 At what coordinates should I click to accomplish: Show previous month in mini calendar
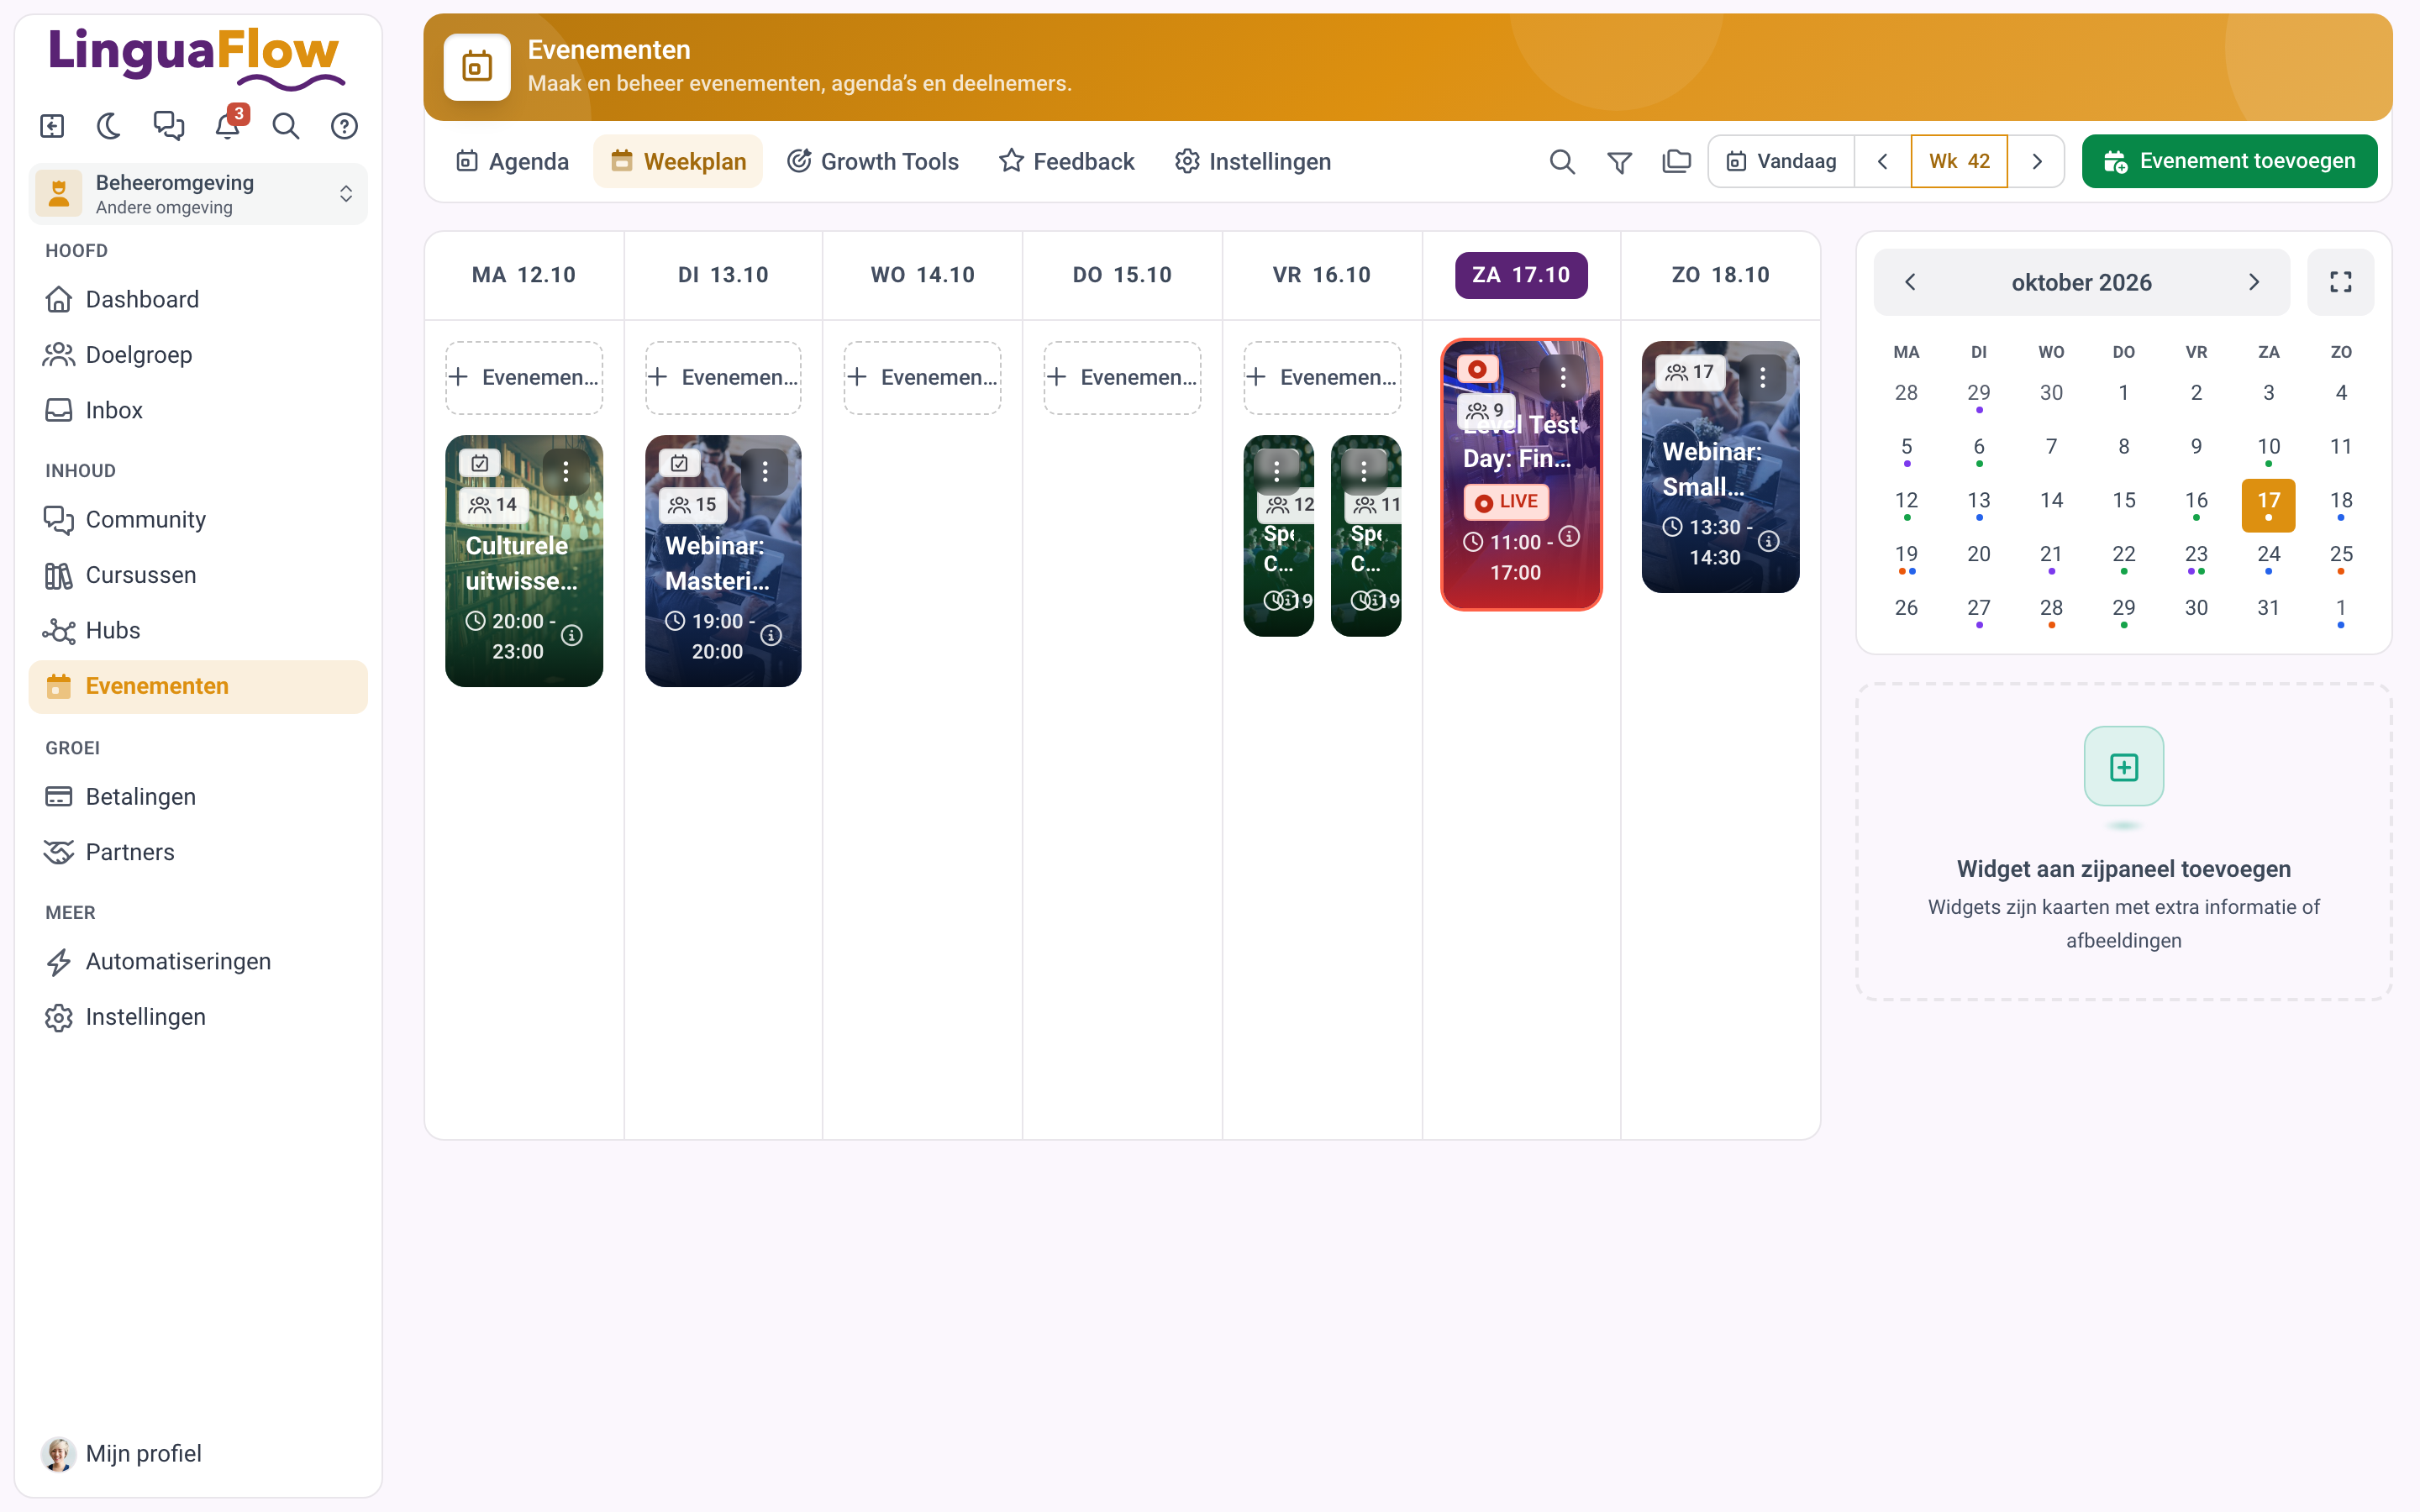(x=1910, y=282)
